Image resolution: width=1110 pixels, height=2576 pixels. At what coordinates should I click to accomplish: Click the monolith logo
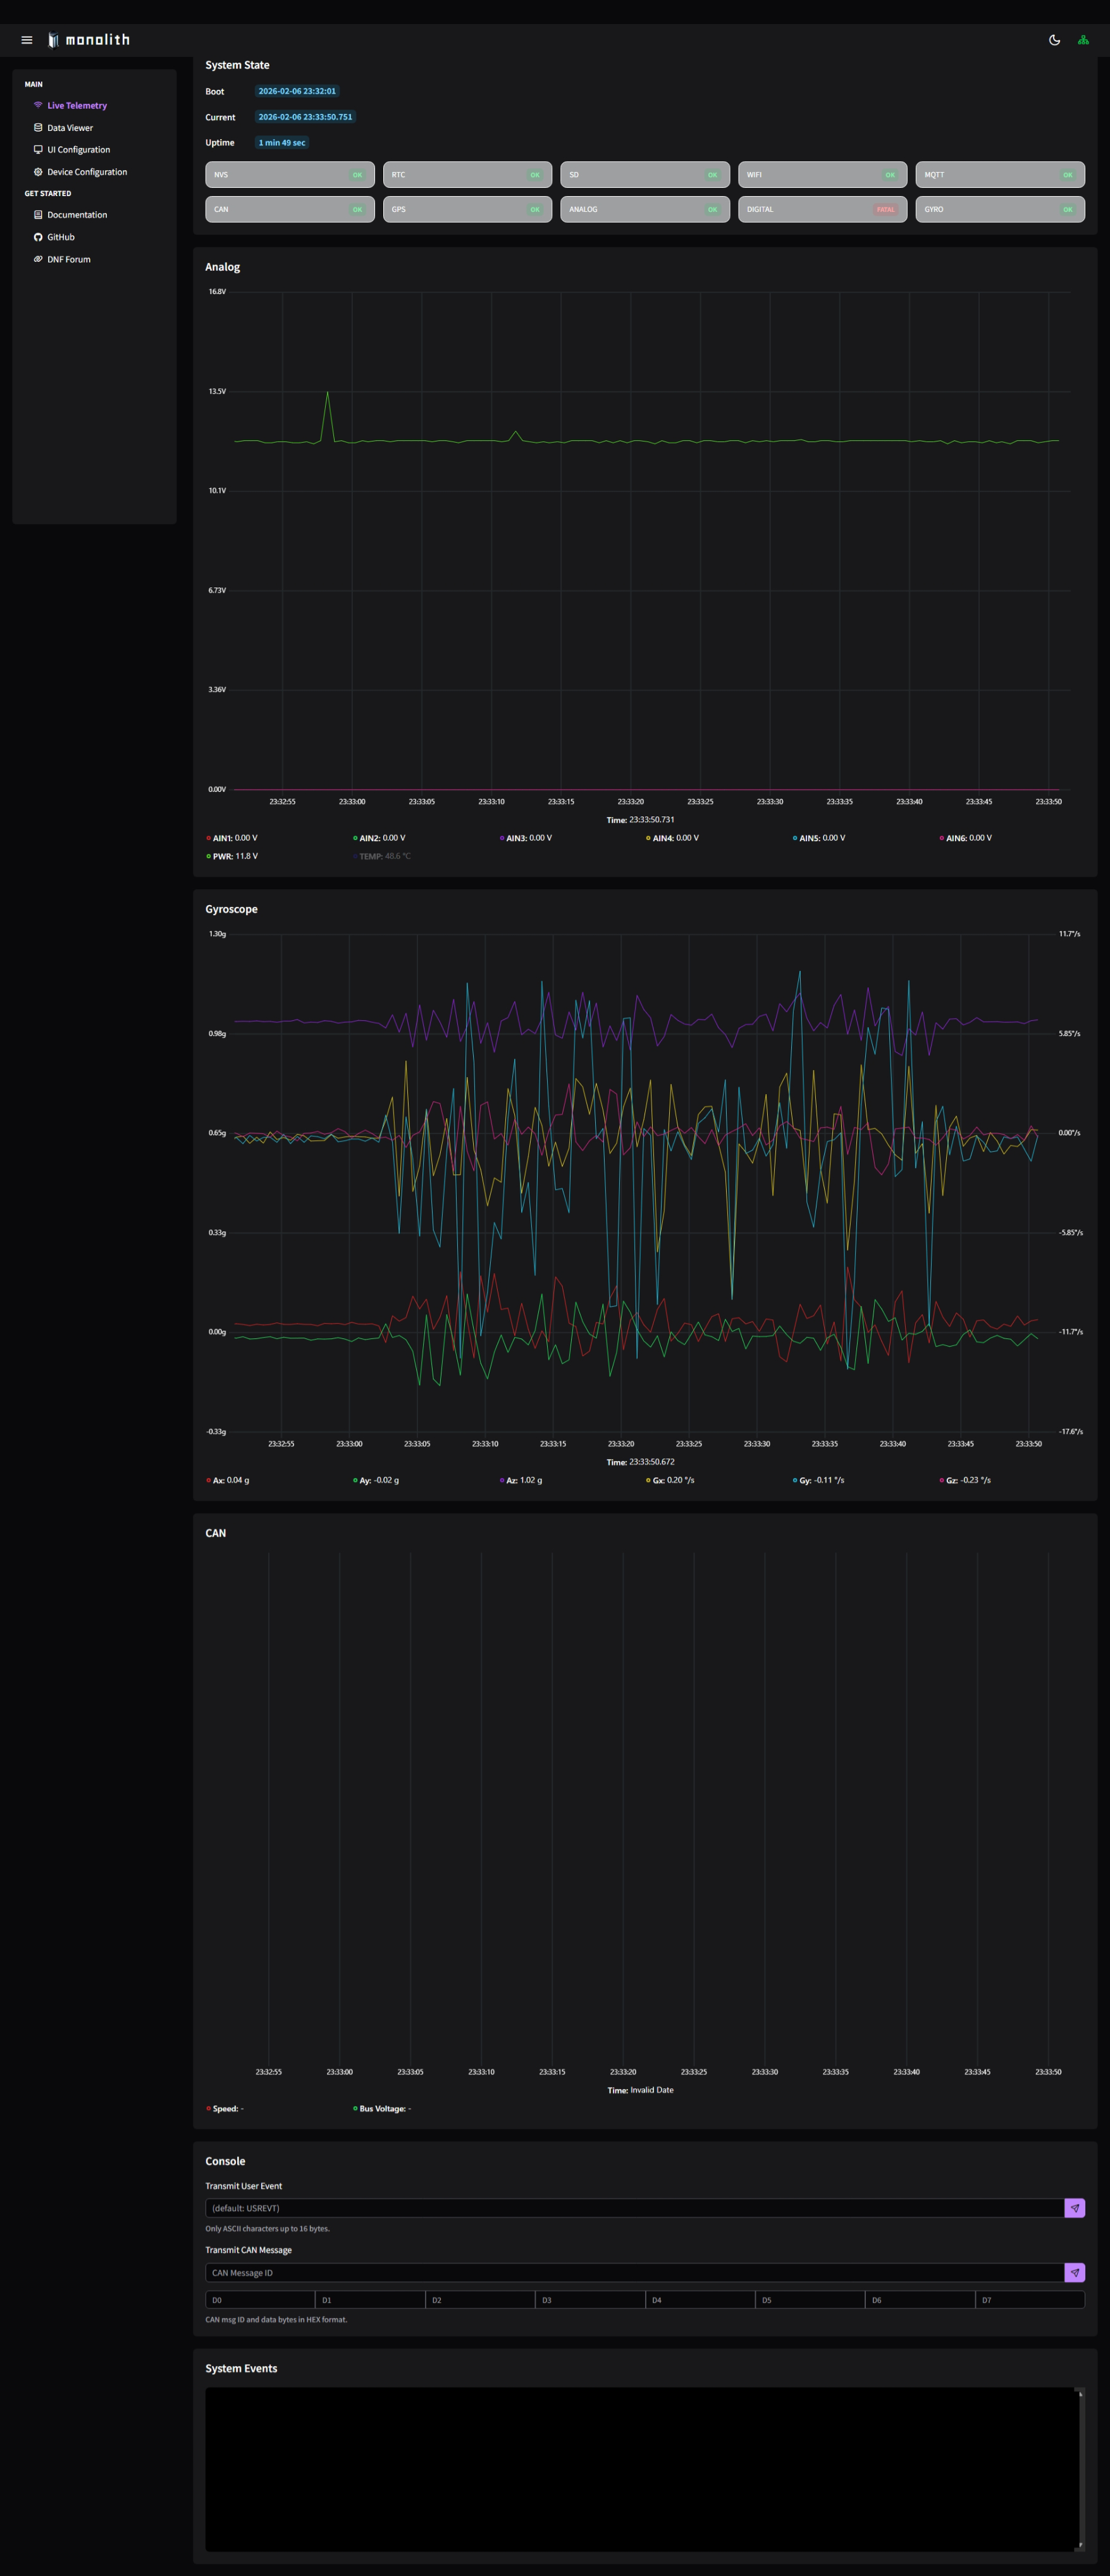89,40
